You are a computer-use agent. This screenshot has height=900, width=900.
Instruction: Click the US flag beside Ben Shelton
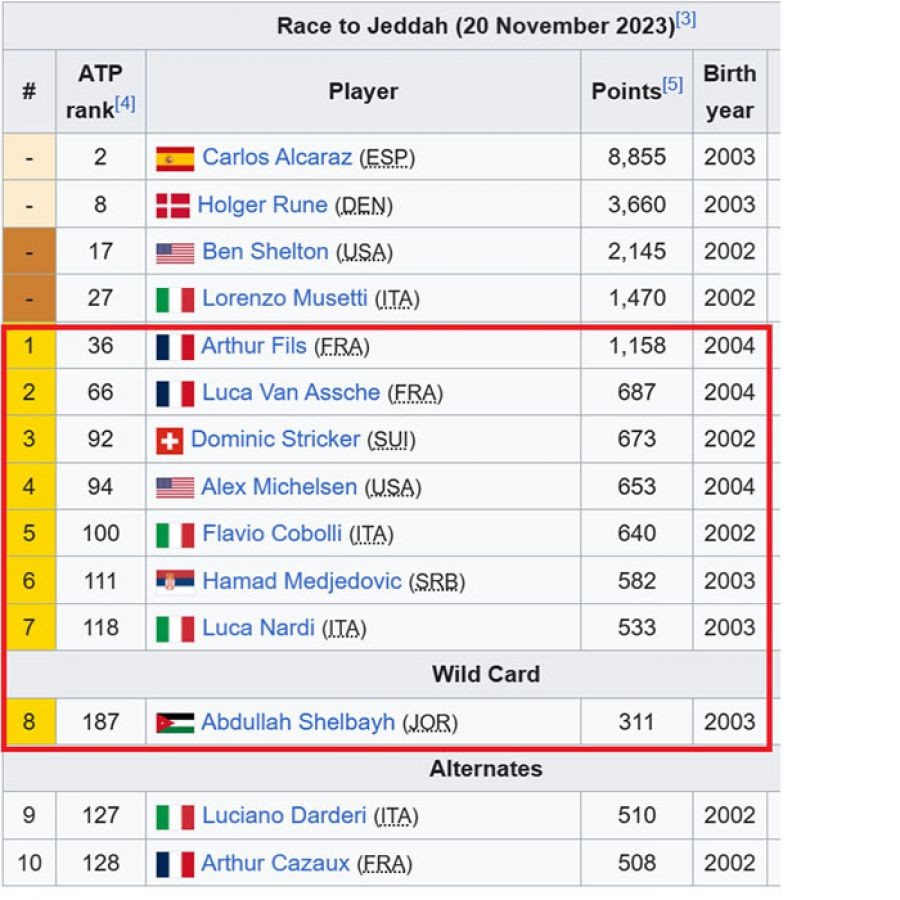point(175,252)
